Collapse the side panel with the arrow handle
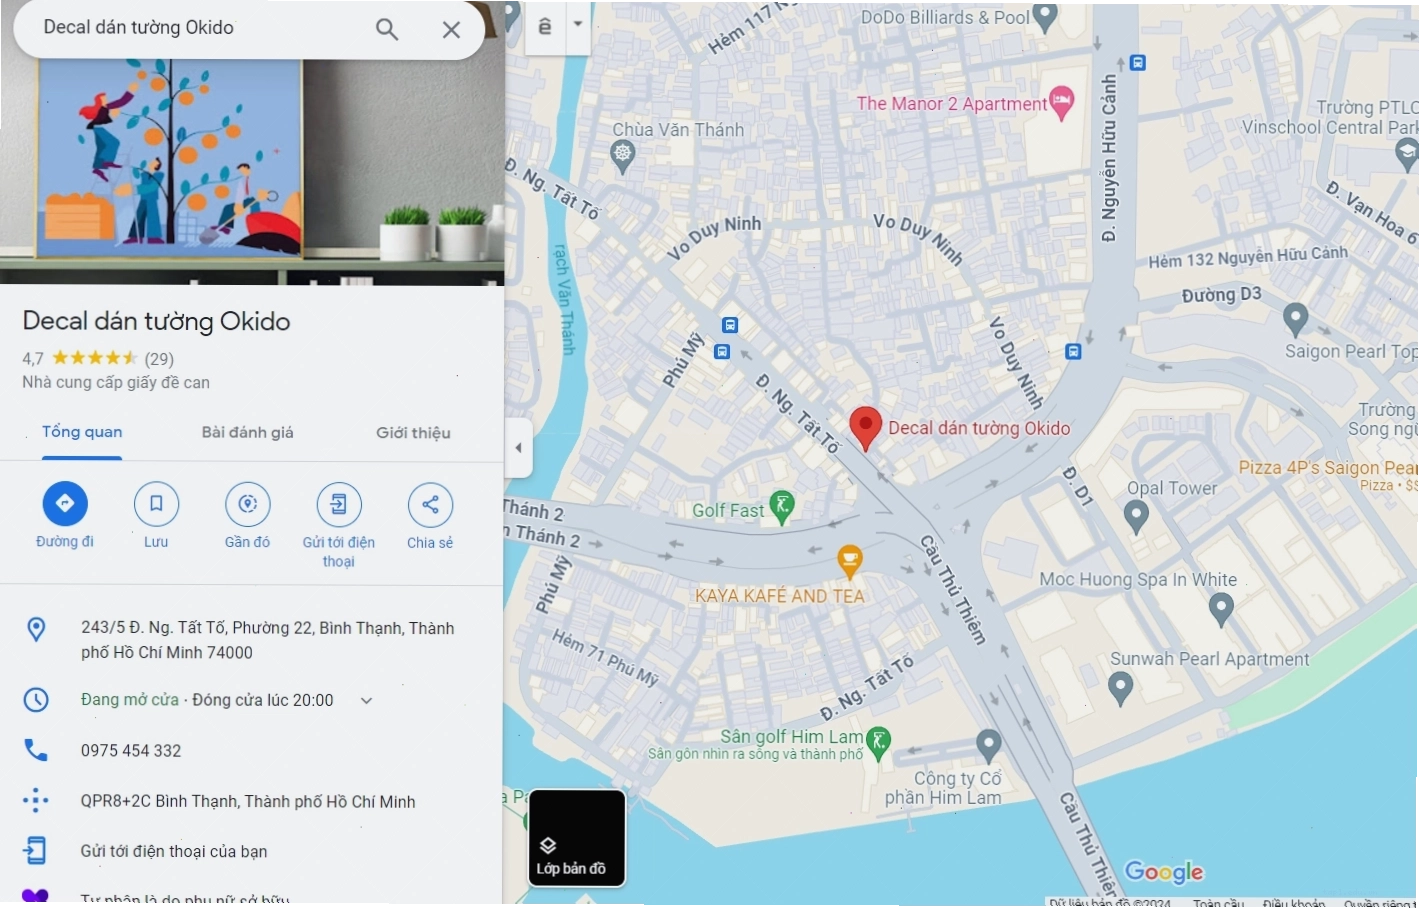The image size is (1419, 909). coord(518,448)
